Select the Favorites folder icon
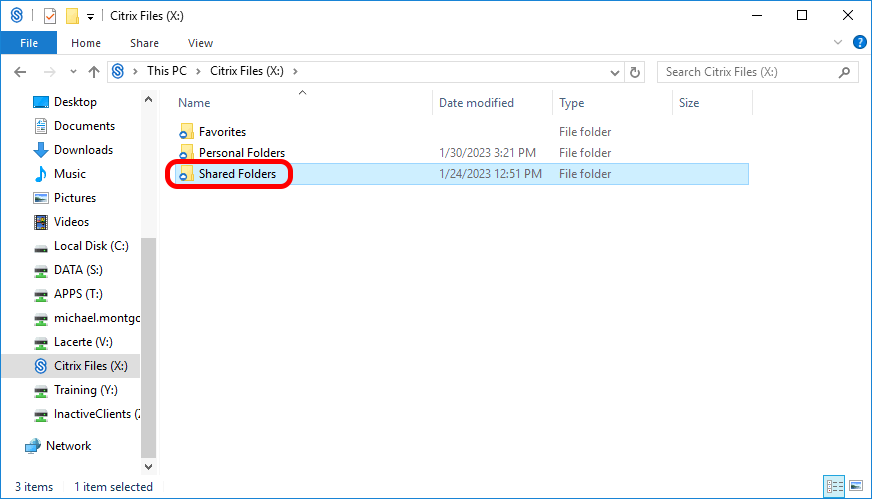This screenshot has width=872, height=499. click(186, 132)
